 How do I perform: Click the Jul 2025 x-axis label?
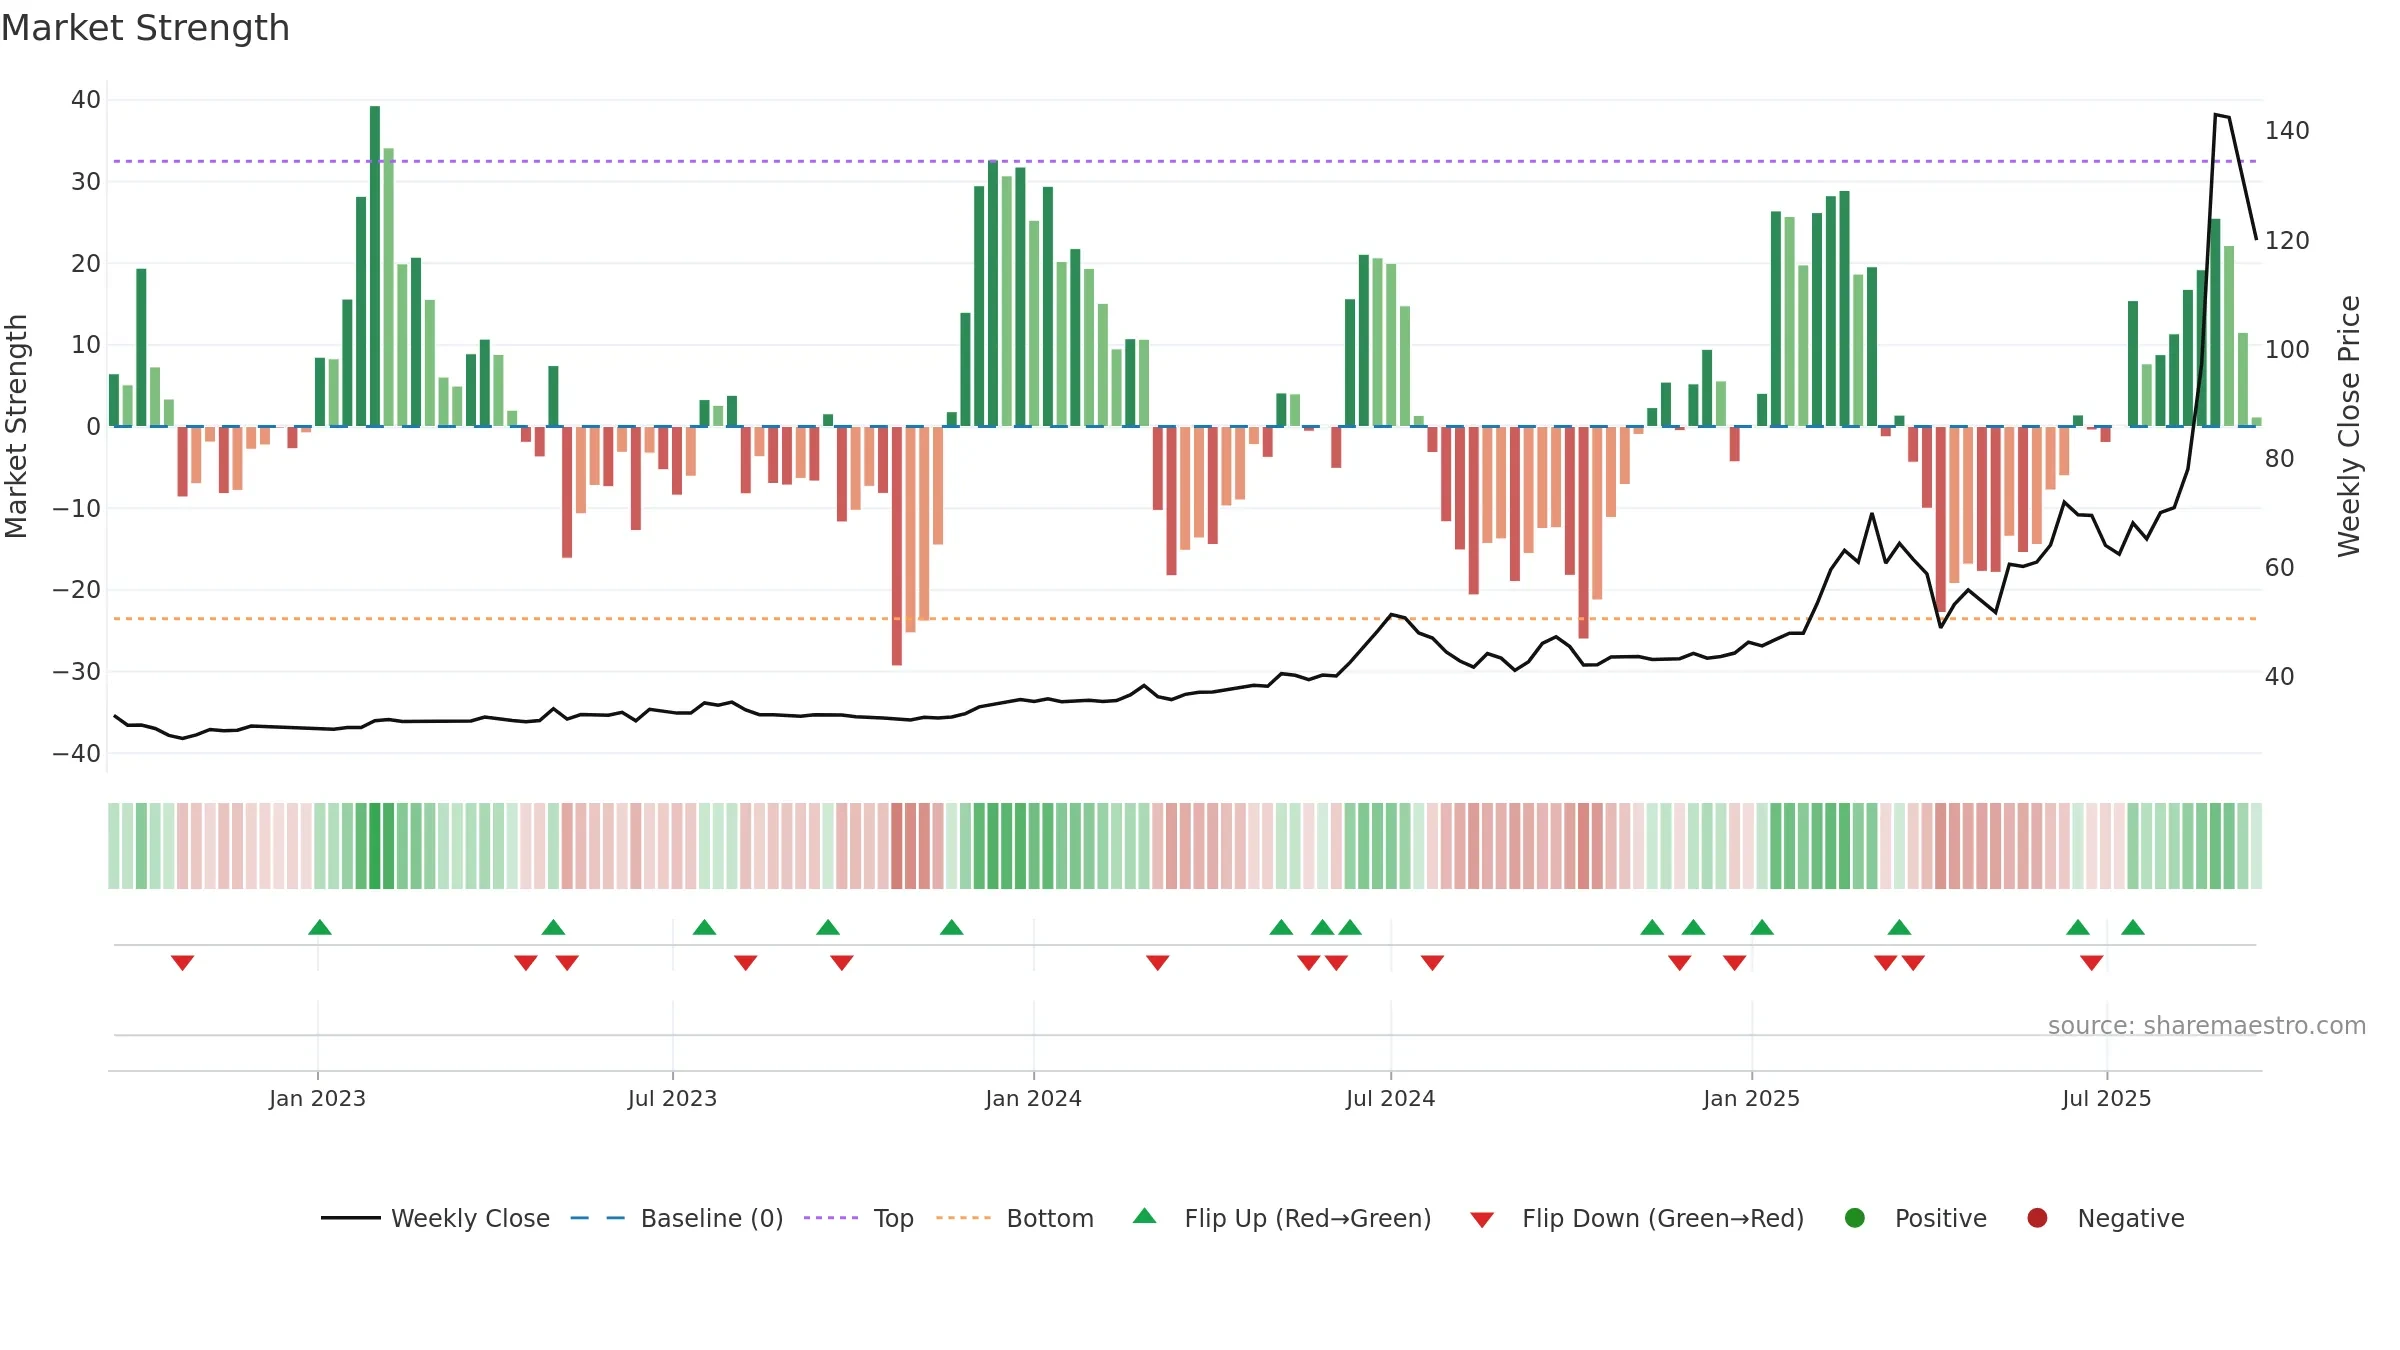[2106, 1099]
